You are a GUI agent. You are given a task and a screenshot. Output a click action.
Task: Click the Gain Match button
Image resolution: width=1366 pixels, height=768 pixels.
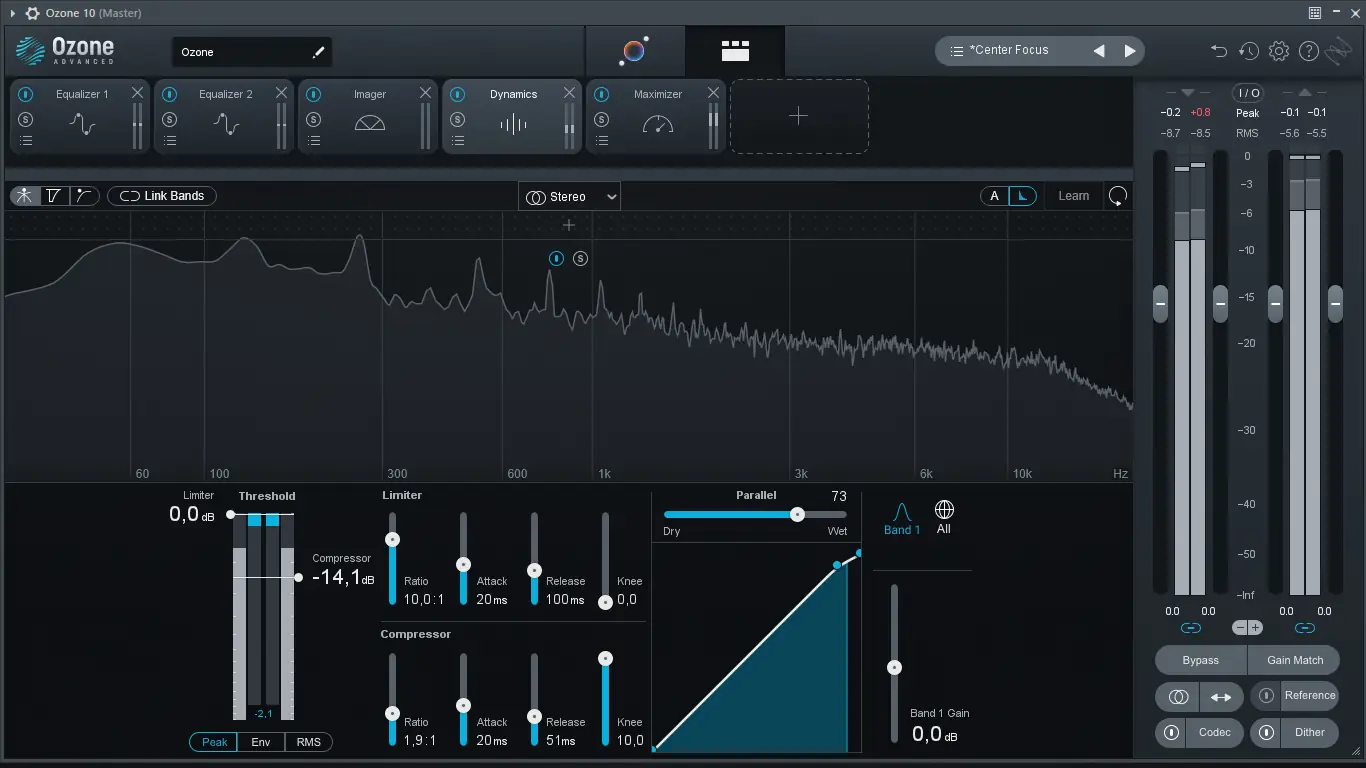[x=1294, y=660]
